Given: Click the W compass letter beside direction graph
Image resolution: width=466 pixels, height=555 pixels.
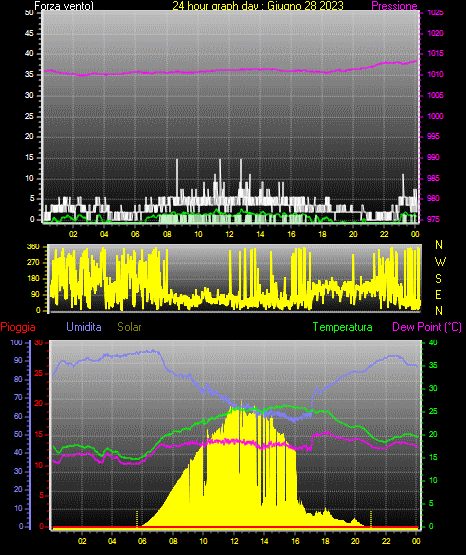Looking at the screenshot, I should point(440,262).
